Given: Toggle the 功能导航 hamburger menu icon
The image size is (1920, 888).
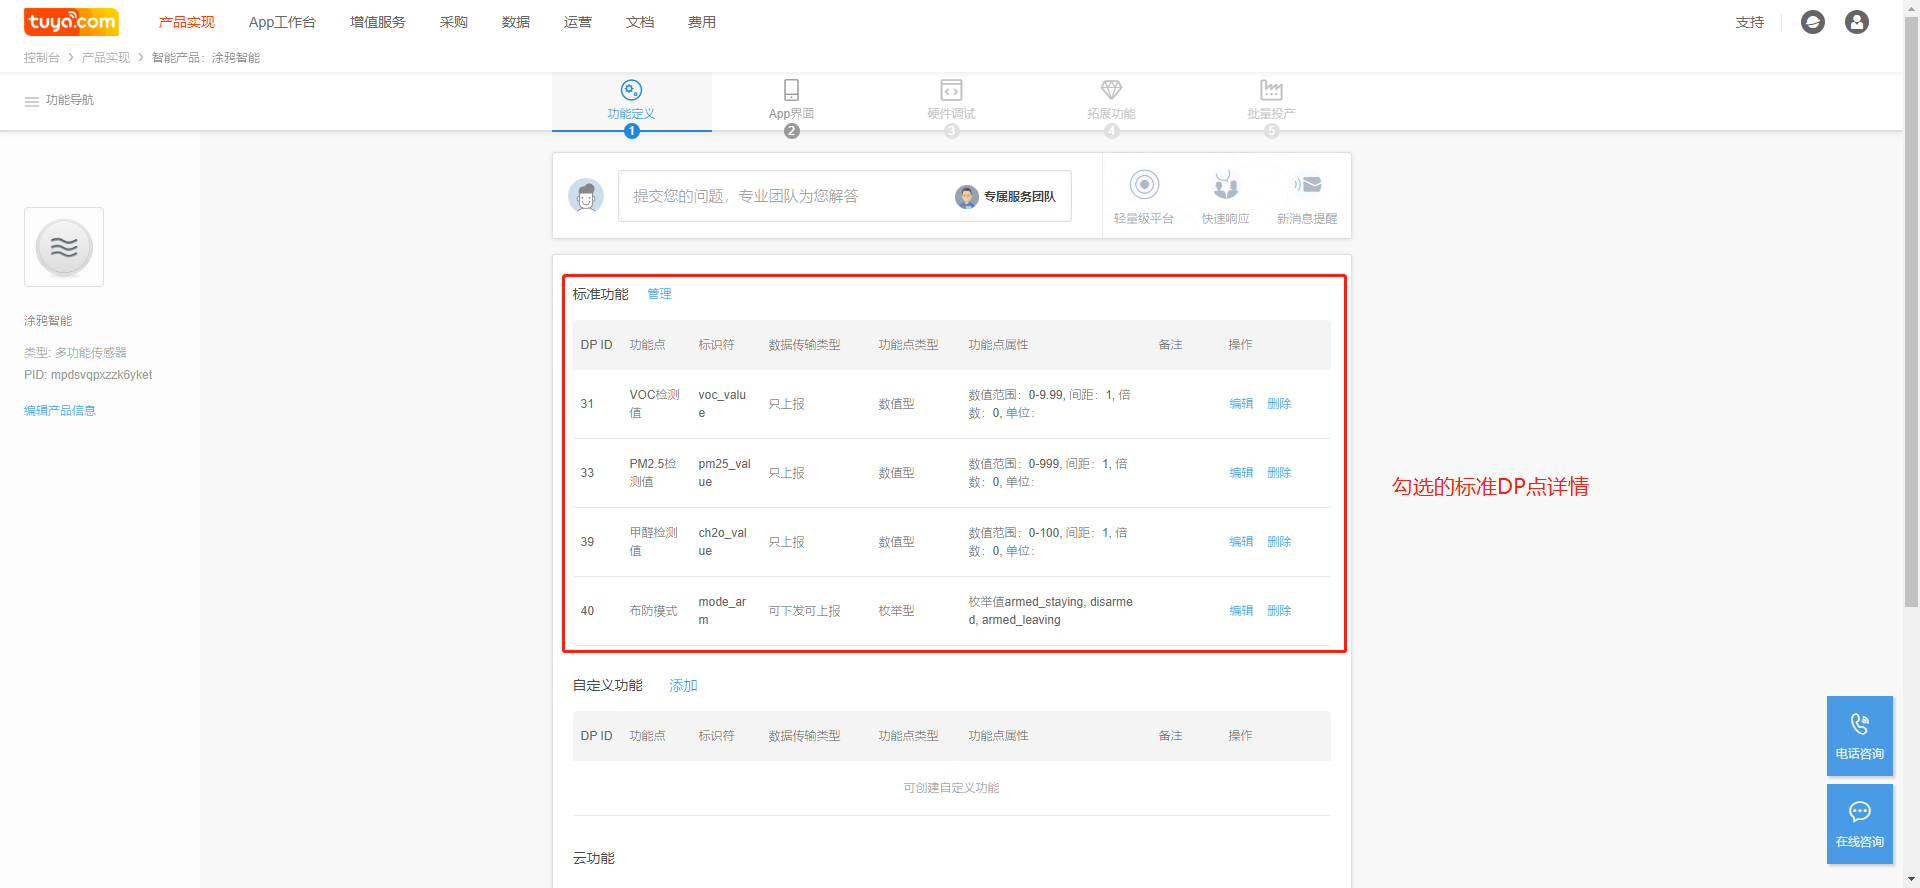Looking at the screenshot, I should pos(32,101).
